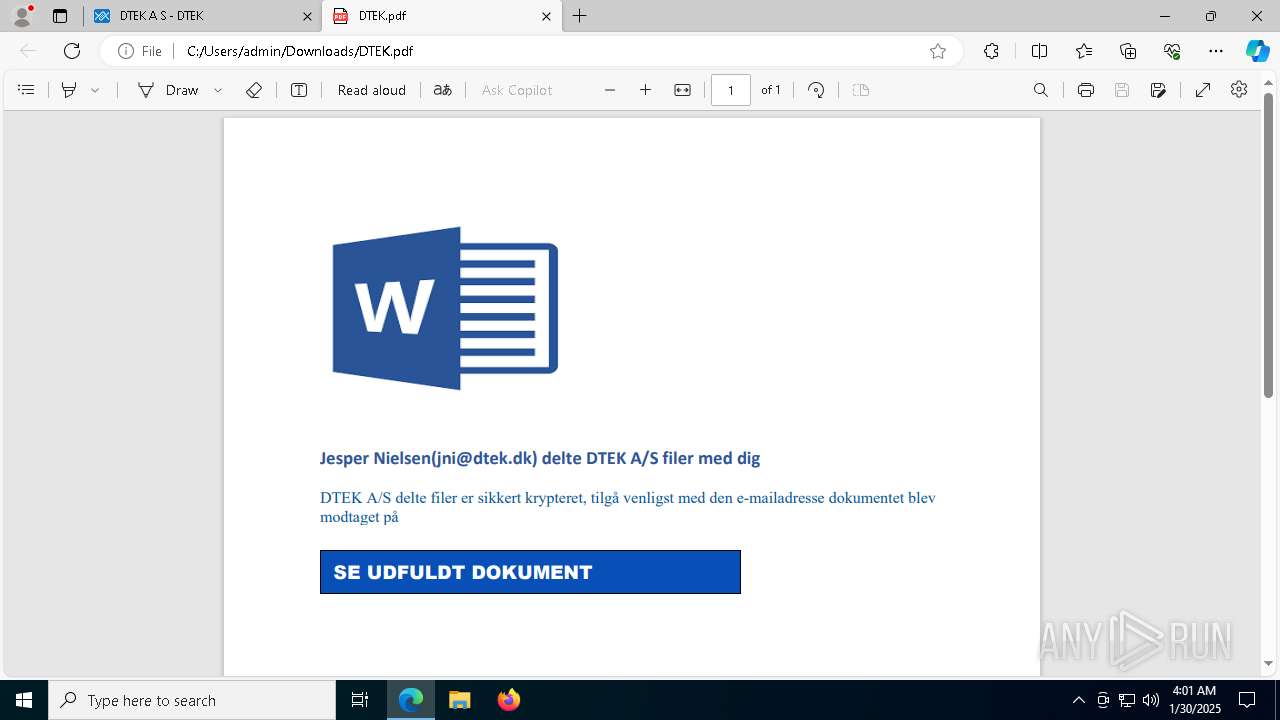Screen dimensions: 1280x720
Task: Search within the PDF
Action: (x=1041, y=90)
